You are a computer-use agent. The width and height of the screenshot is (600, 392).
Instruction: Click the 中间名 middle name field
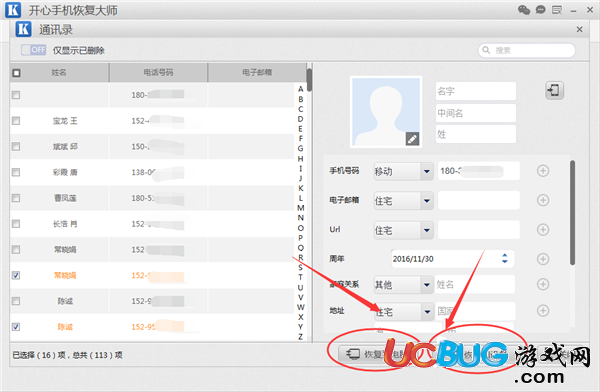tap(476, 113)
